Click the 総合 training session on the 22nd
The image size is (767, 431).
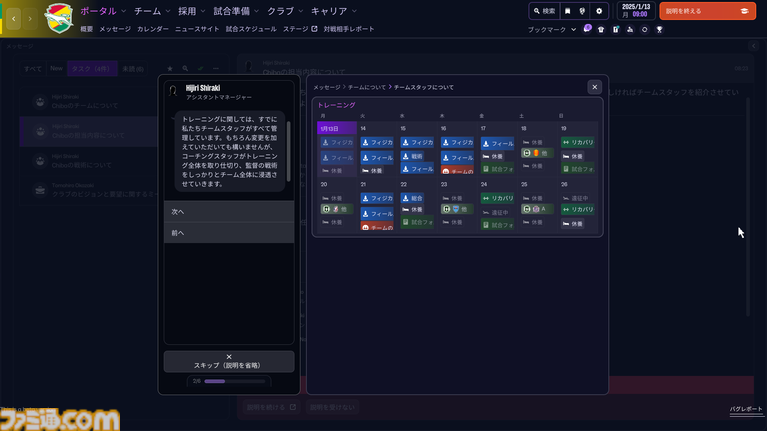pyautogui.click(x=416, y=199)
